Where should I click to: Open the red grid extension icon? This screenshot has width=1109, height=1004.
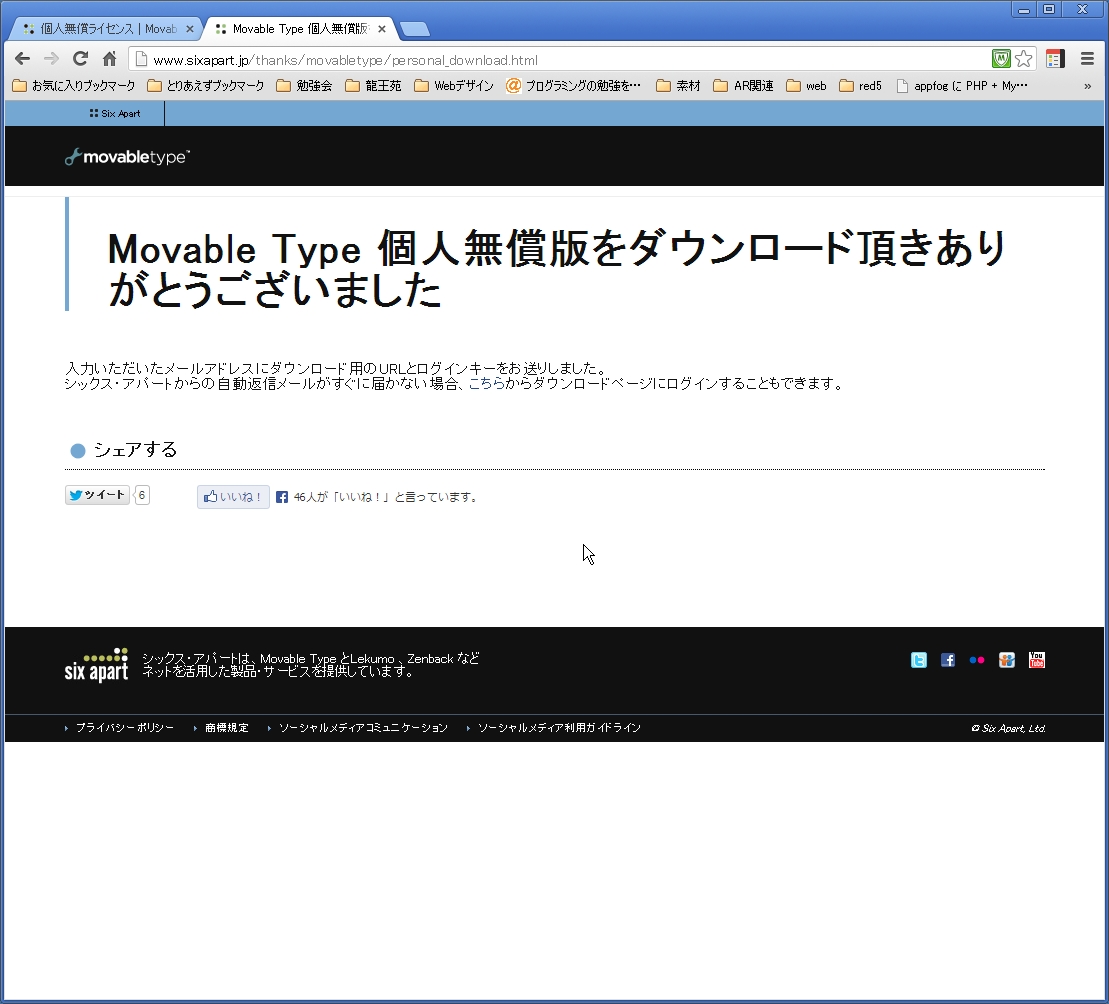click(1055, 59)
